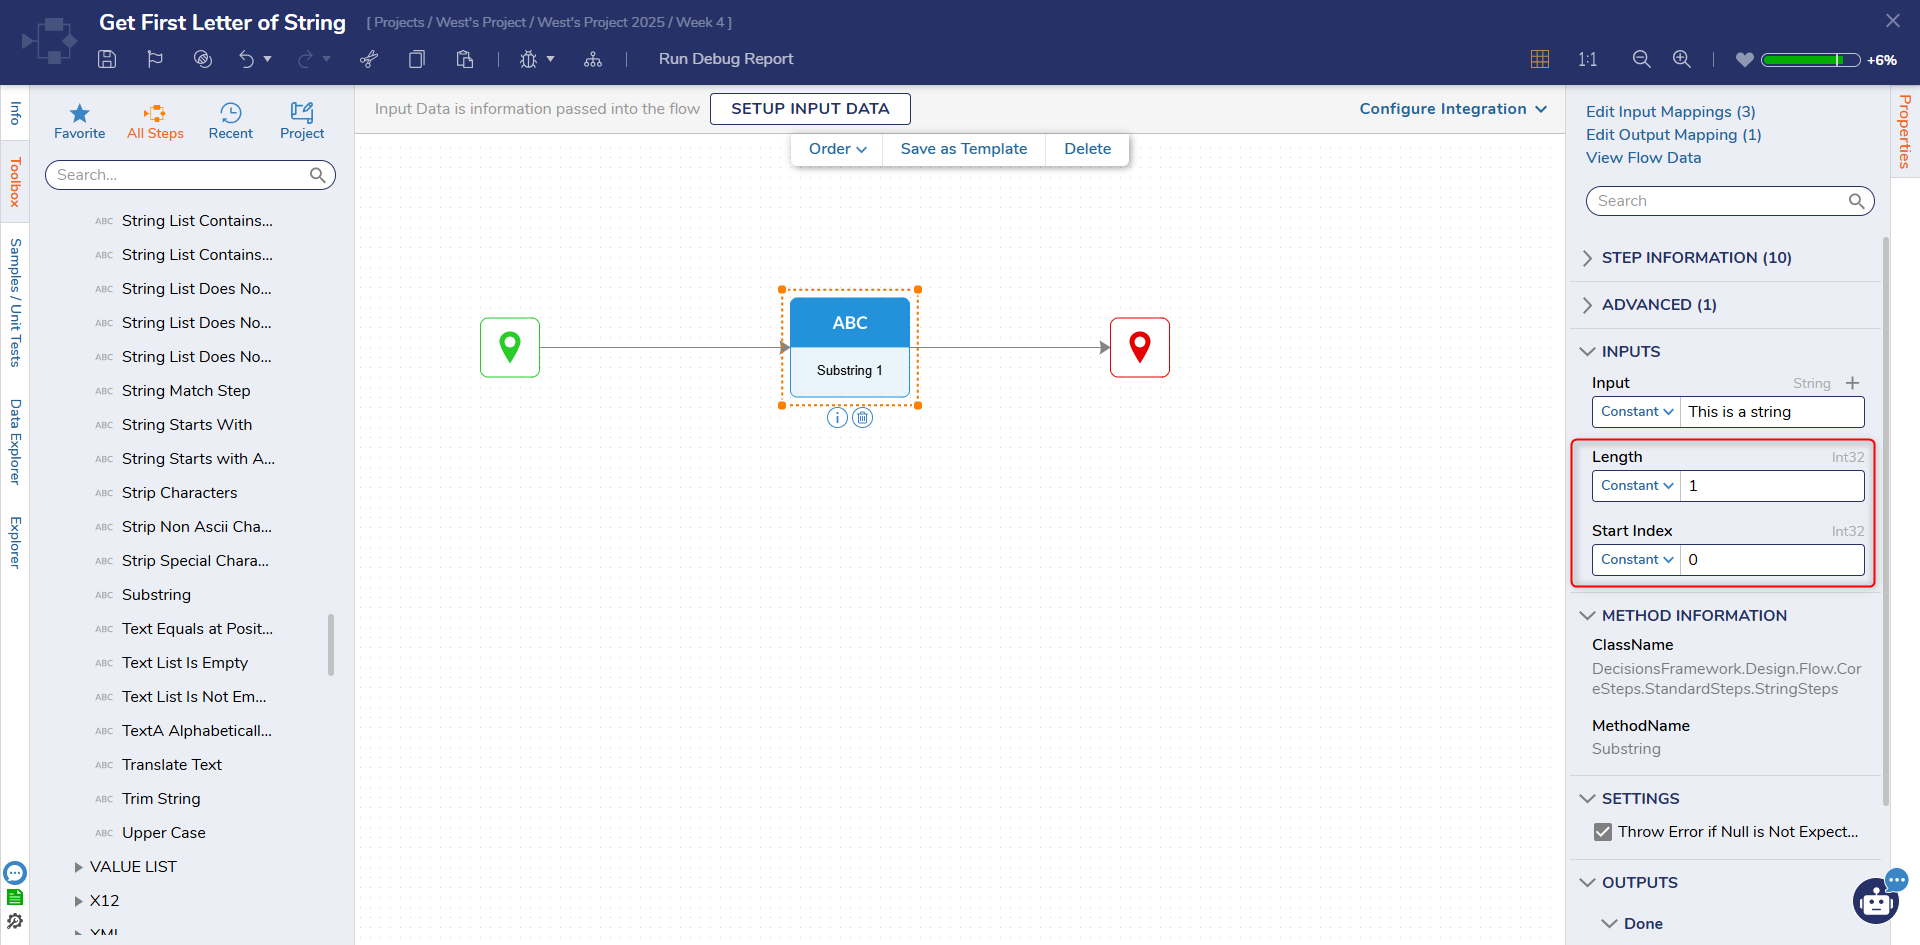The height and width of the screenshot is (945, 1920).
Task: Expand the STEP INFORMATION section
Action: tap(1696, 258)
